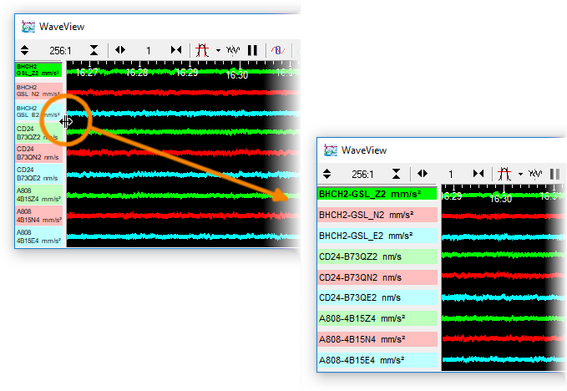The width and height of the screenshot is (567, 391).
Task: Click the red filter icon in the wide-label window
Action: 504,174
